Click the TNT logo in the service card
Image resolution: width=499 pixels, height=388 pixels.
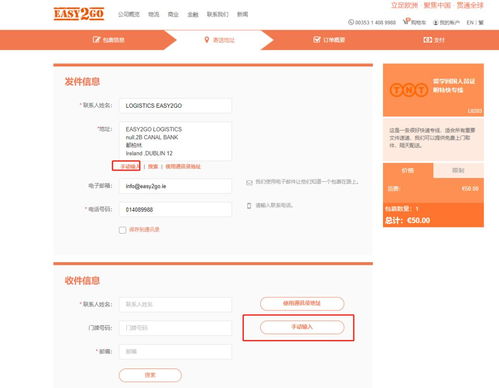pyautogui.click(x=409, y=90)
